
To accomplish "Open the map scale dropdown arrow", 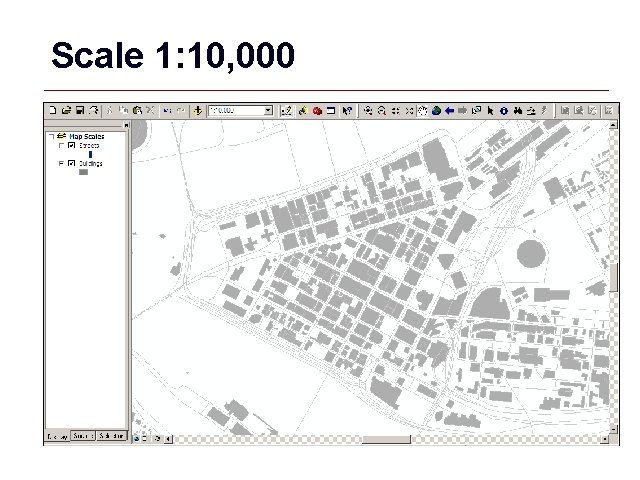I will (268, 111).
